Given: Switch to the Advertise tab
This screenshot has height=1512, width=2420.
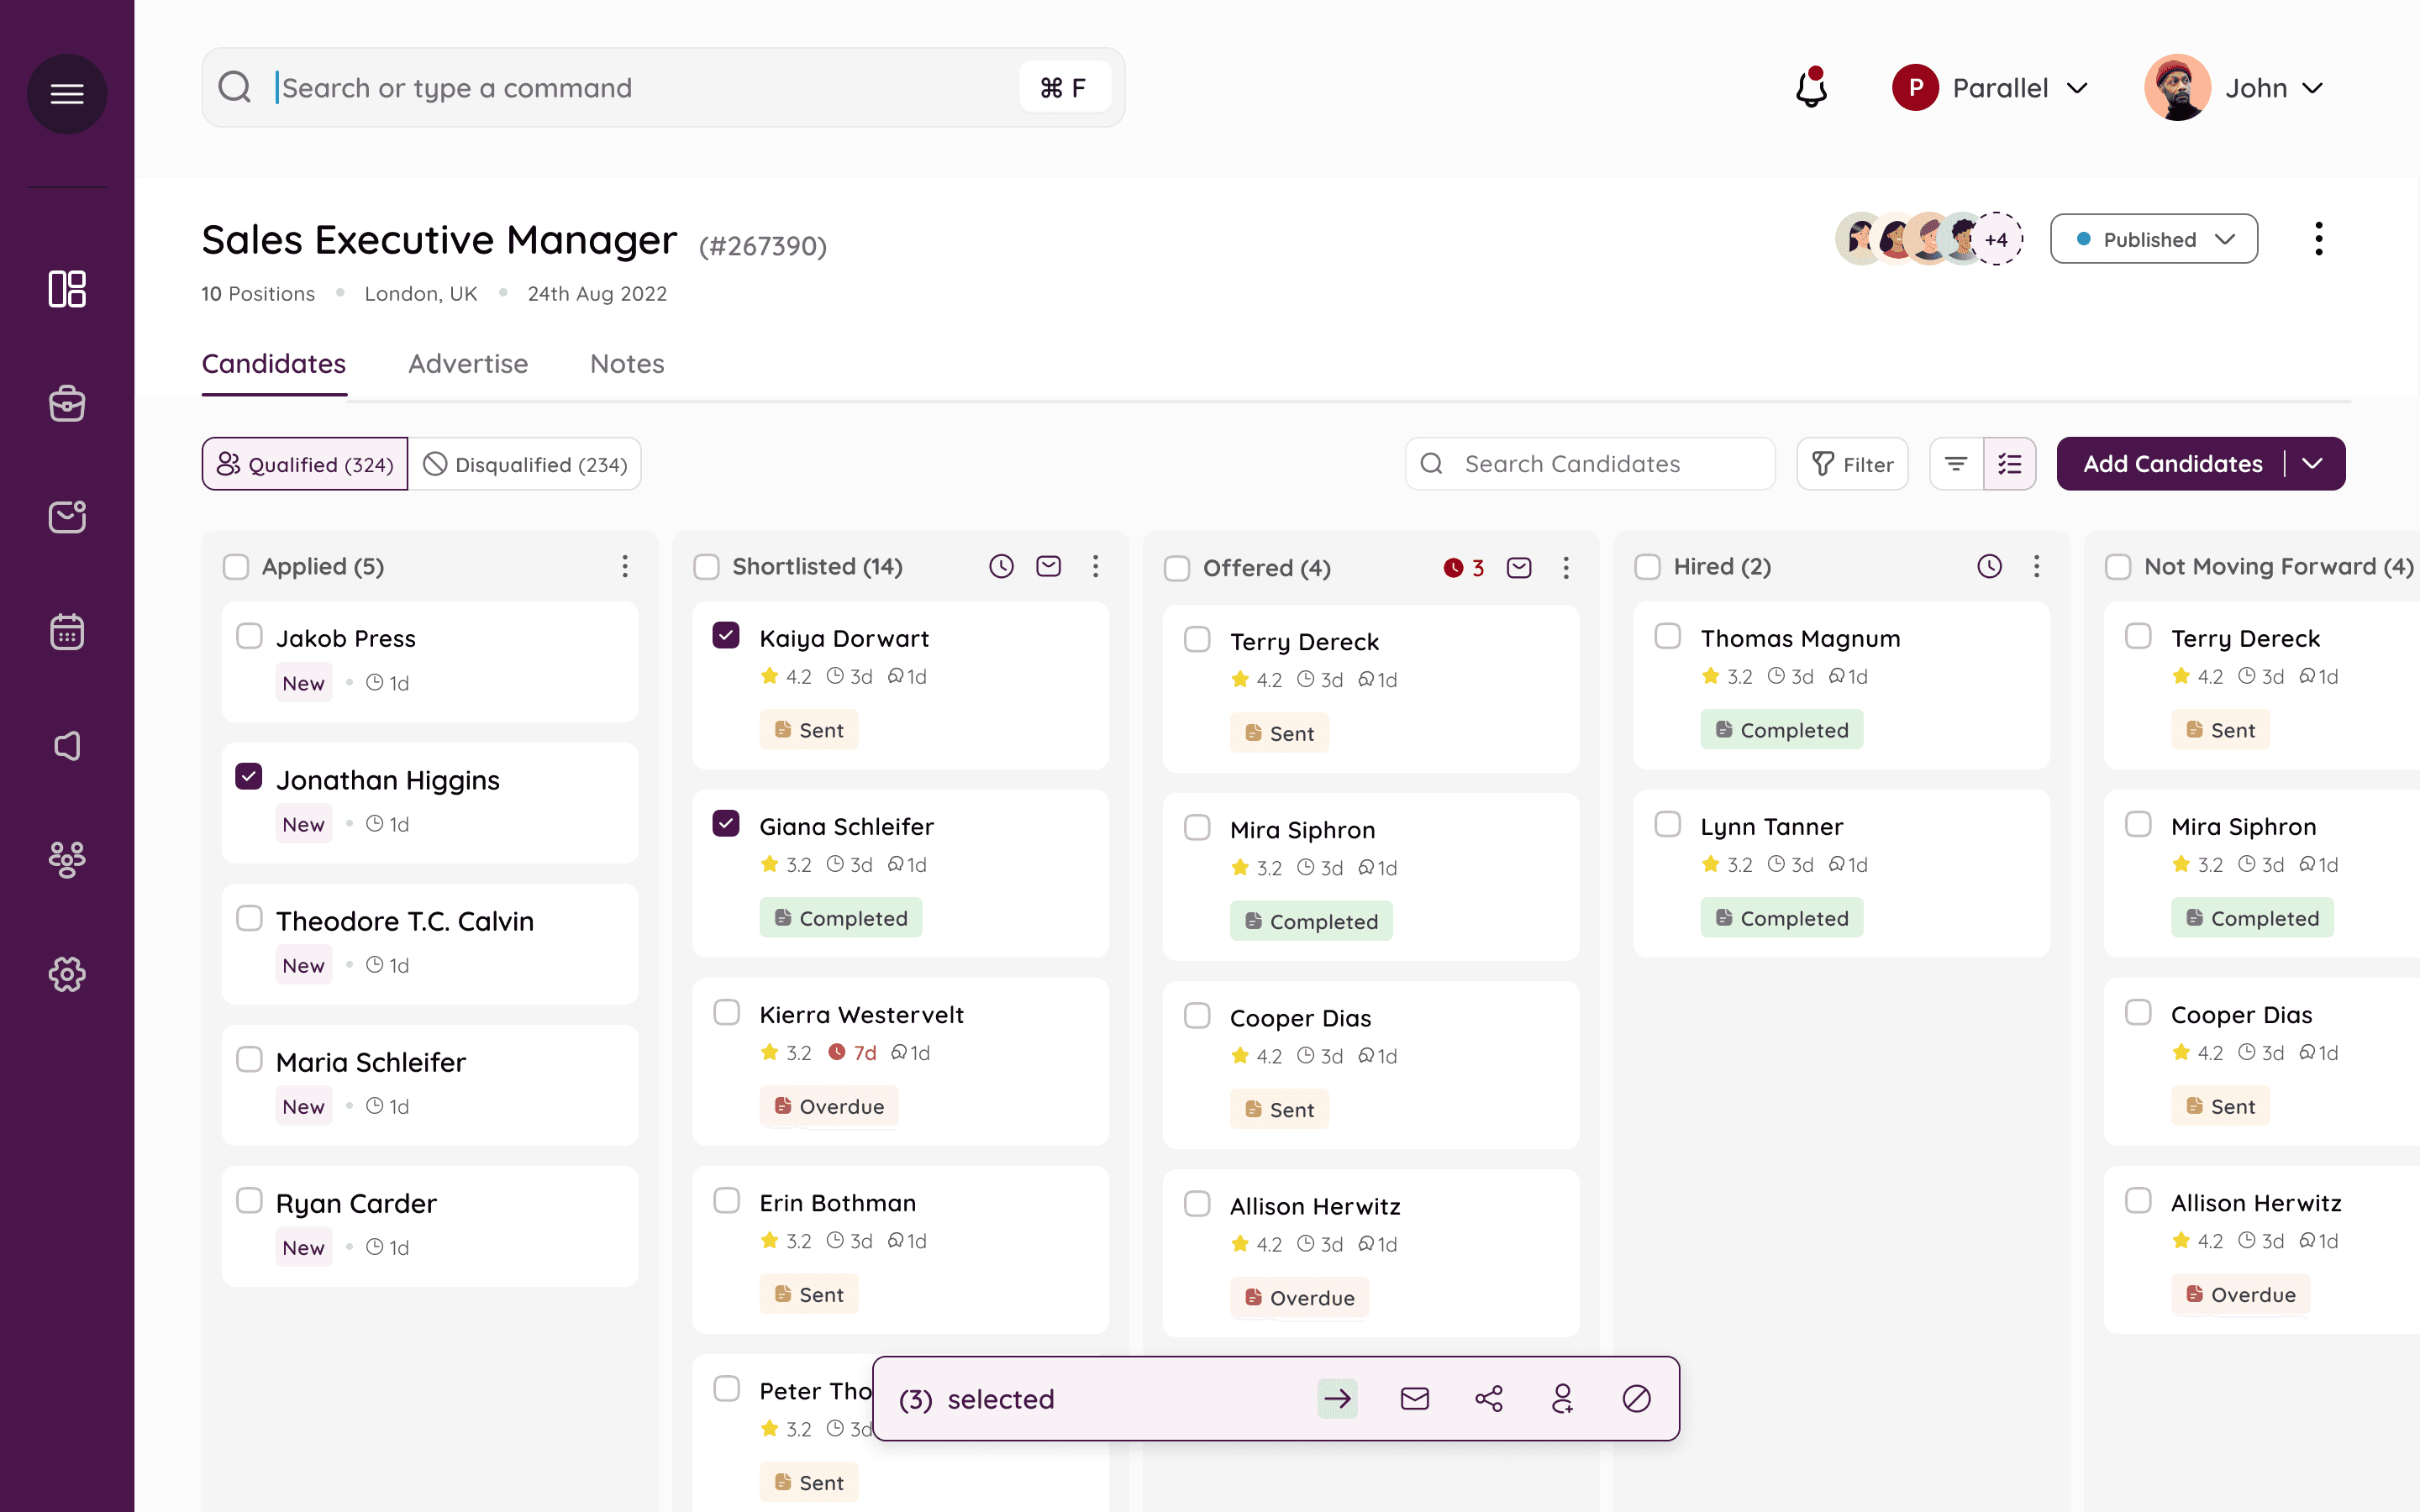Looking at the screenshot, I should [x=468, y=364].
